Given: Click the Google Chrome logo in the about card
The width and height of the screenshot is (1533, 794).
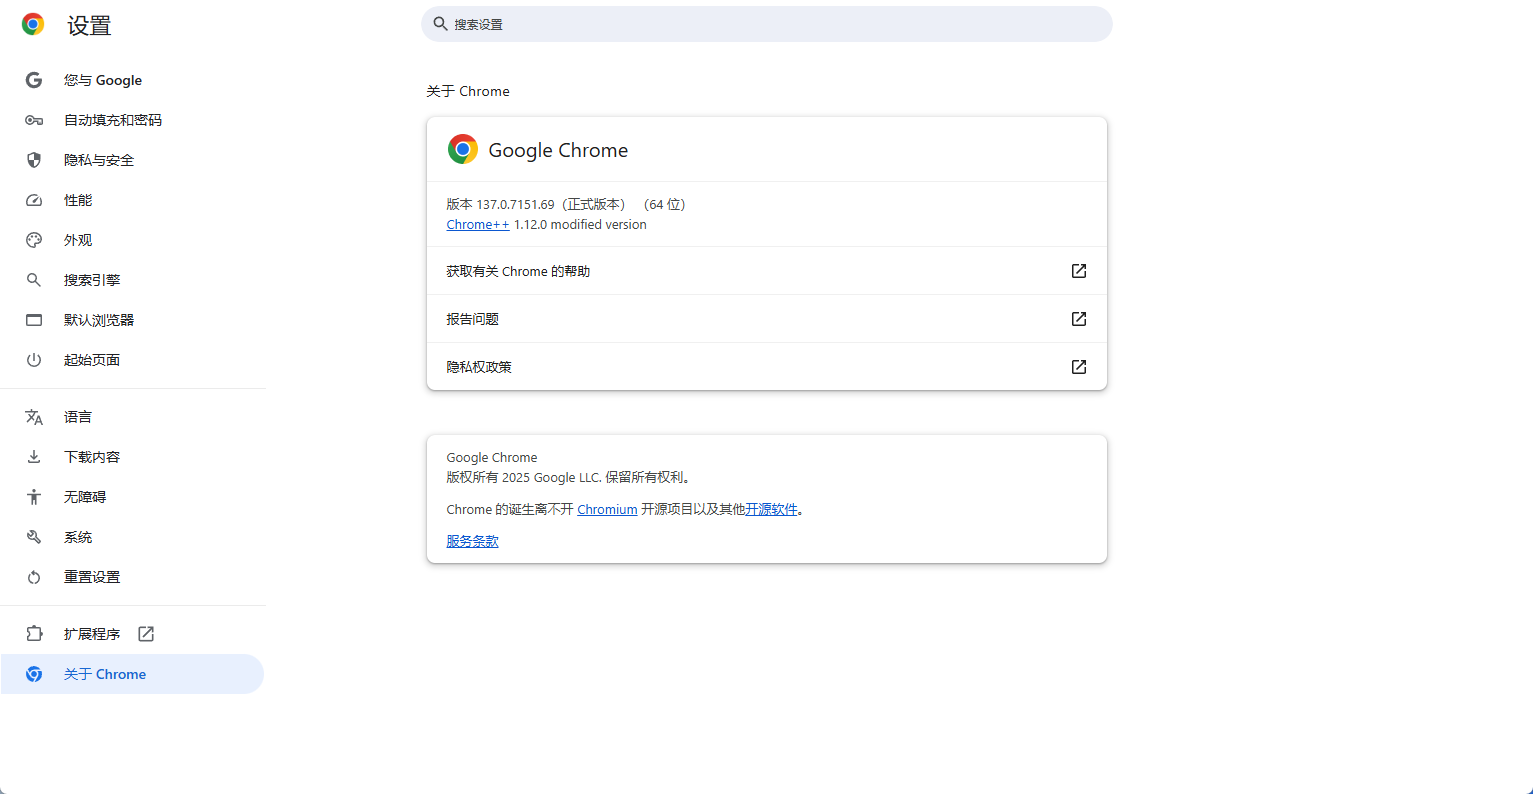Looking at the screenshot, I should coord(462,149).
